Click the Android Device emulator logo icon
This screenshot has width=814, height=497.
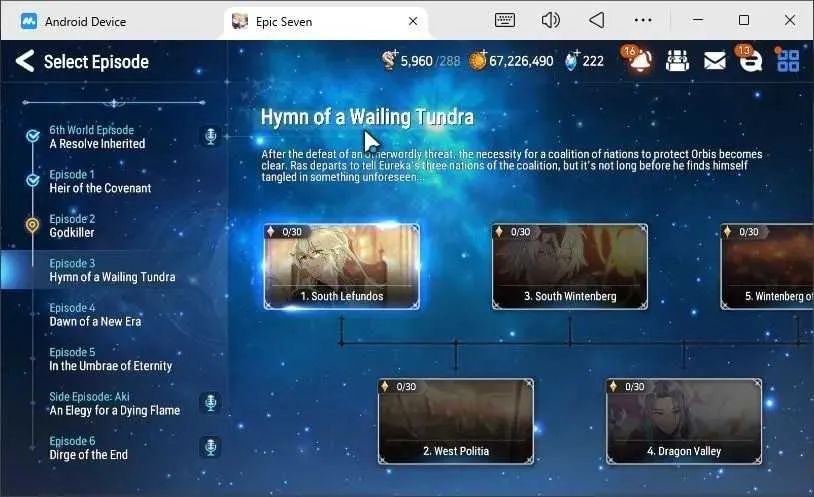click(29, 21)
